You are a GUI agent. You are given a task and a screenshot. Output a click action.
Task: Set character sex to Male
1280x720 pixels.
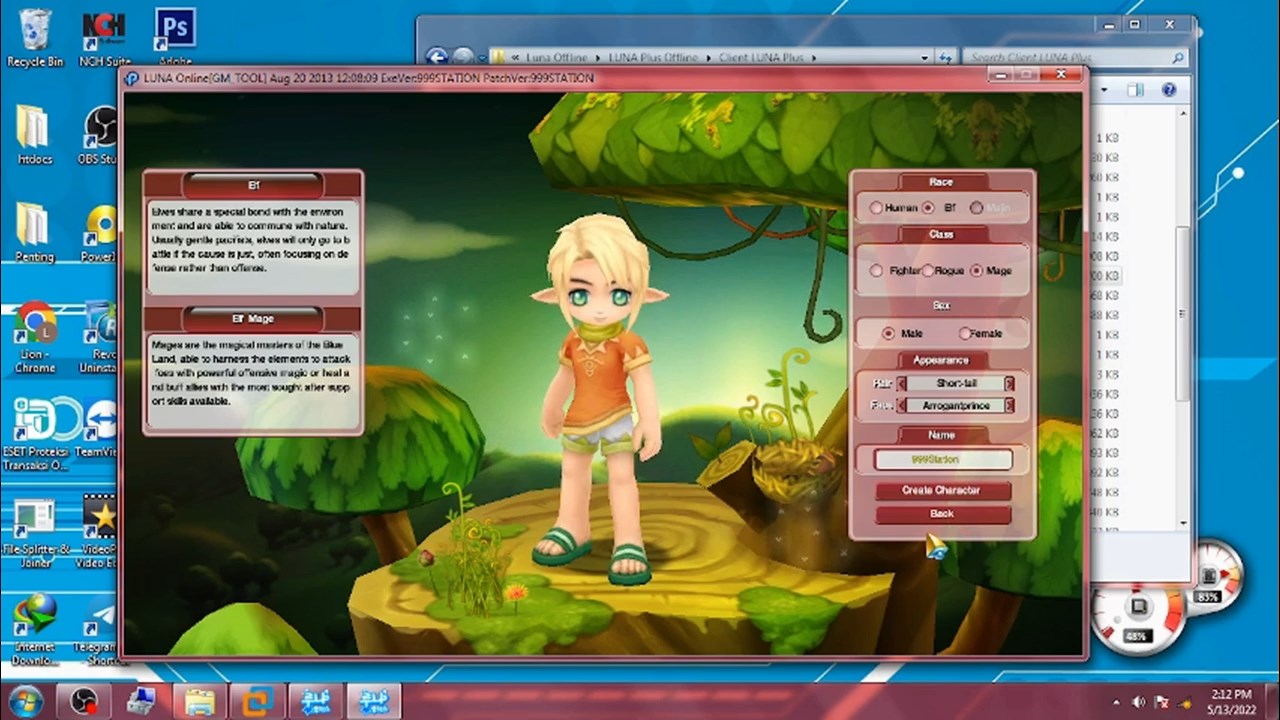click(888, 333)
